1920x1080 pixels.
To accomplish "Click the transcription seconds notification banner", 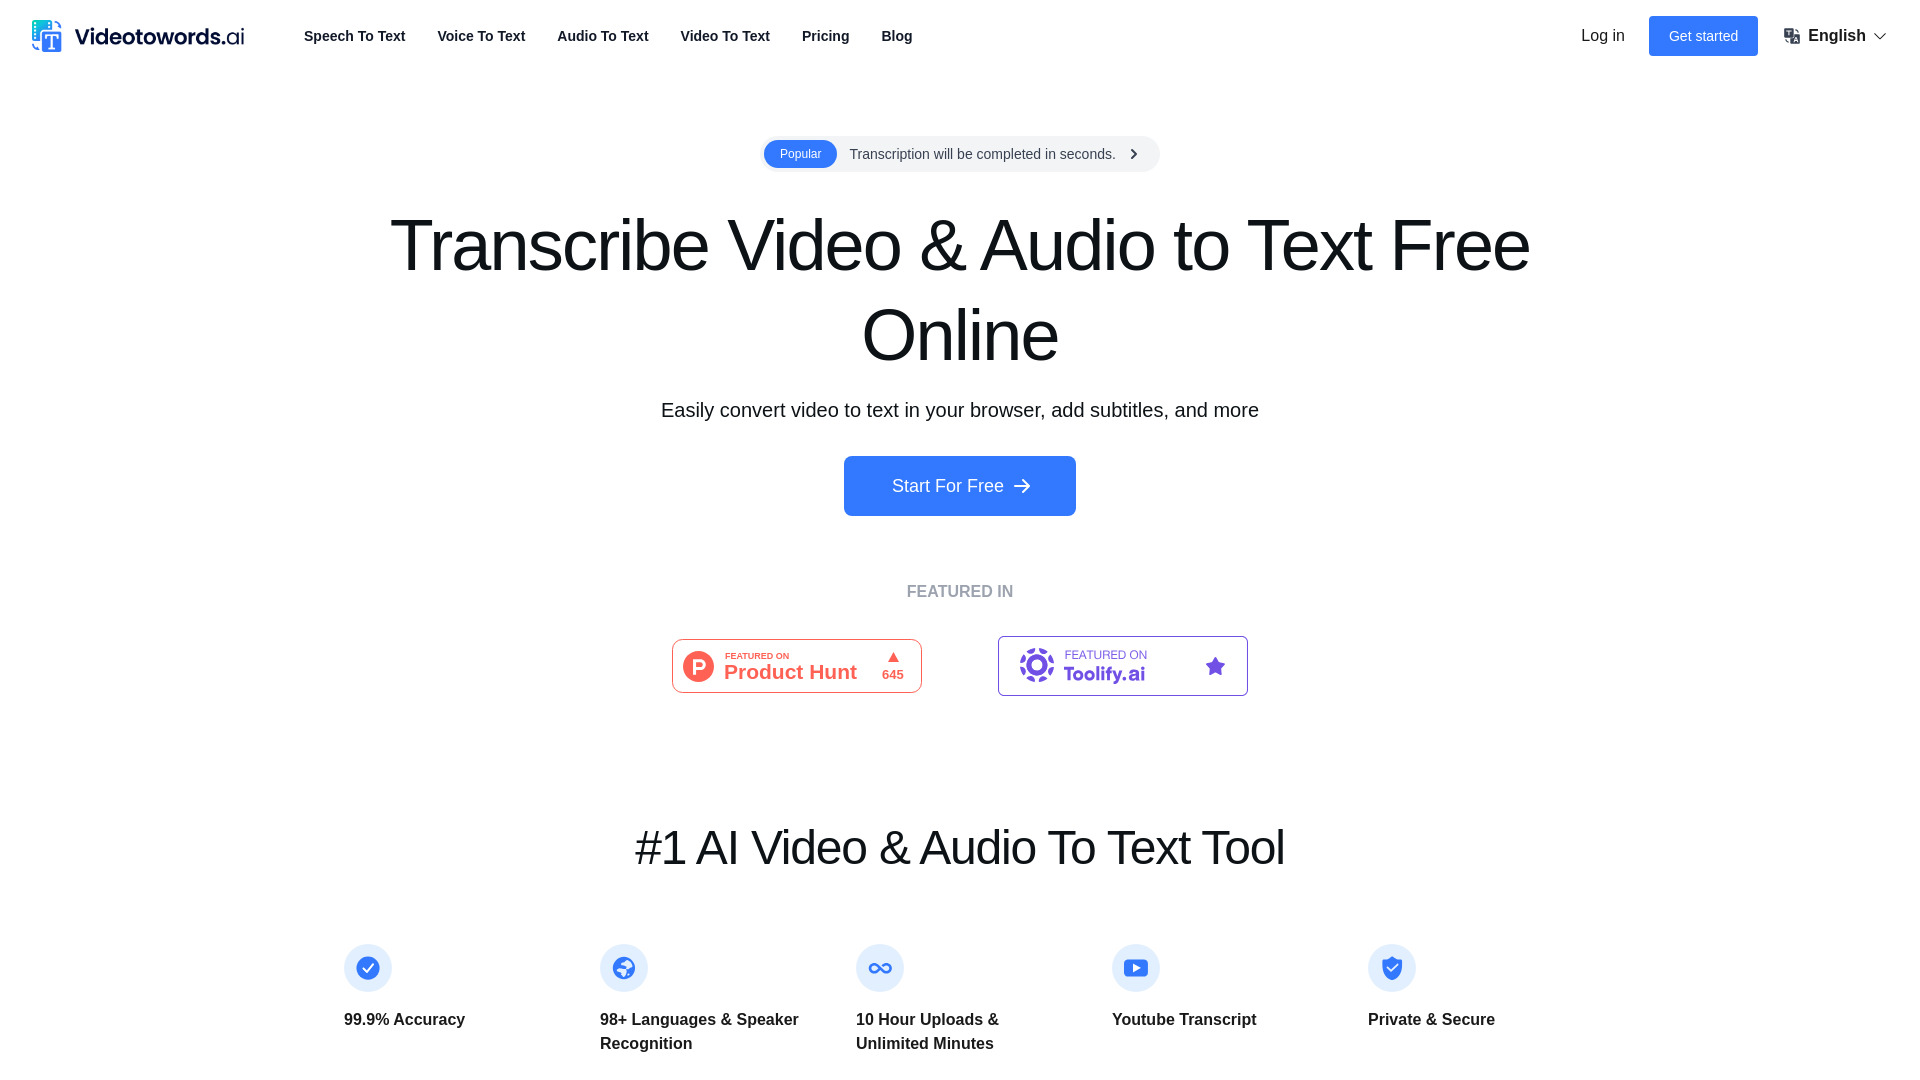I will tap(960, 153).
